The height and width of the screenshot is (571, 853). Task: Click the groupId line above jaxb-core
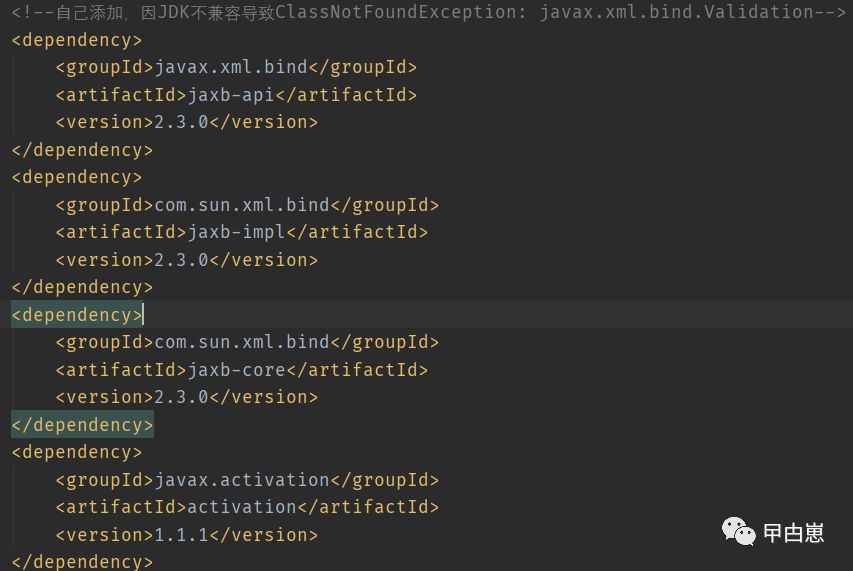(247, 342)
